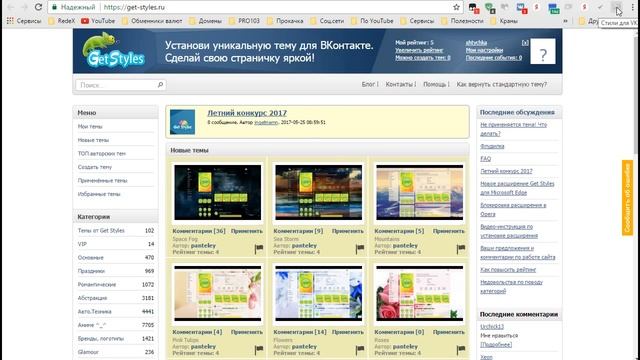Expand the По YouTube bookmark folder
640x360 pixels.
point(372,20)
